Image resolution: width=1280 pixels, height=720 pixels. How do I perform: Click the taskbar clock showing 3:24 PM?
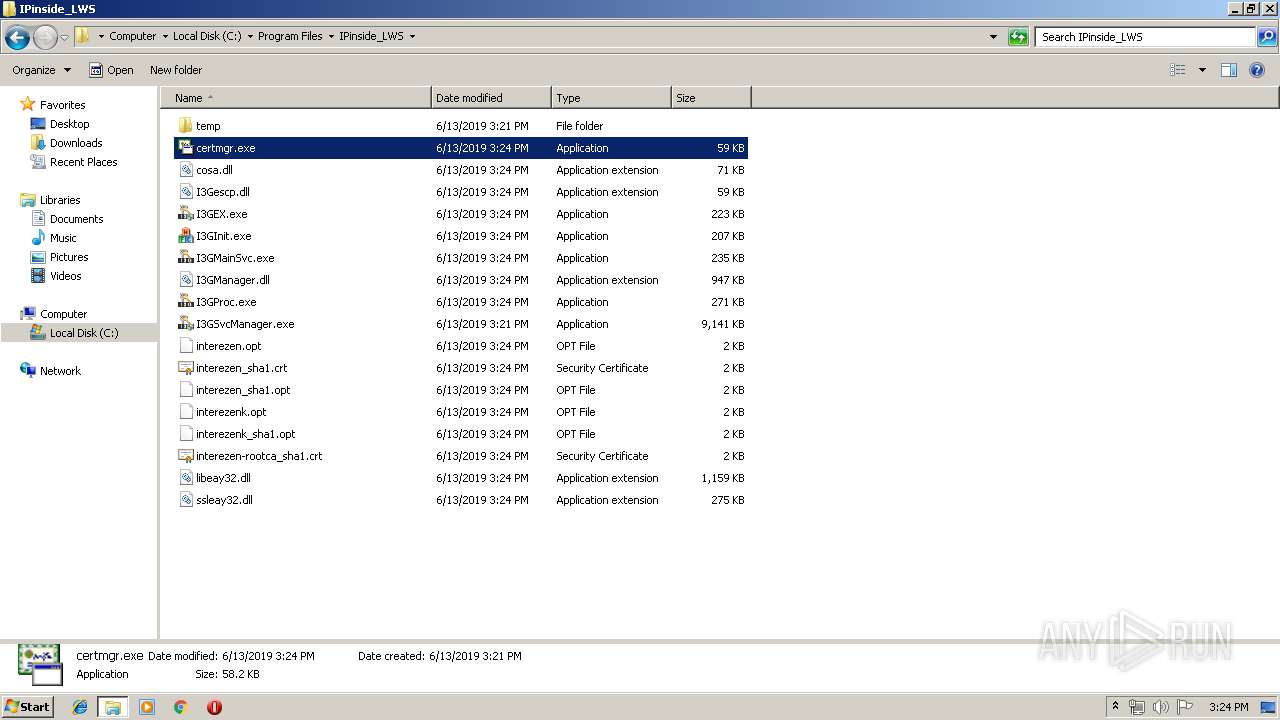1228,707
